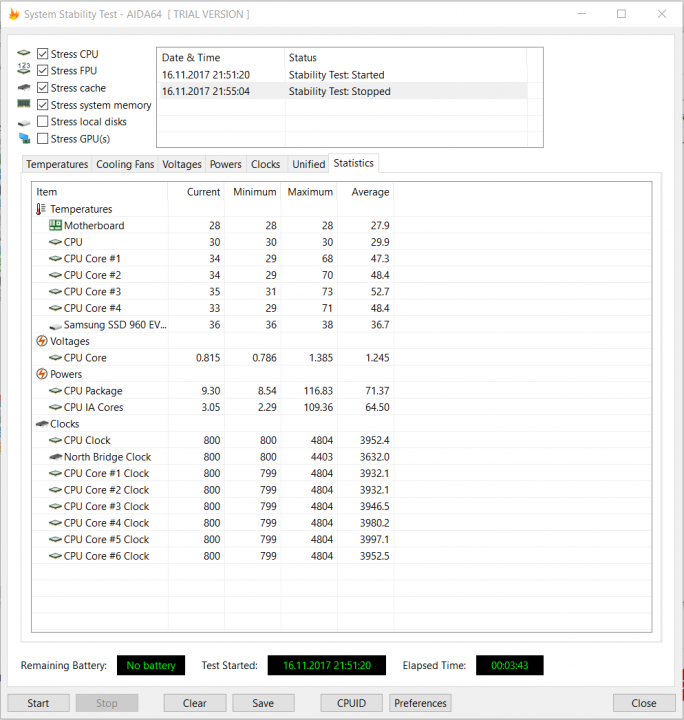
Task: Uncheck the Stress CPU checkbox
Action: (43, 54)
